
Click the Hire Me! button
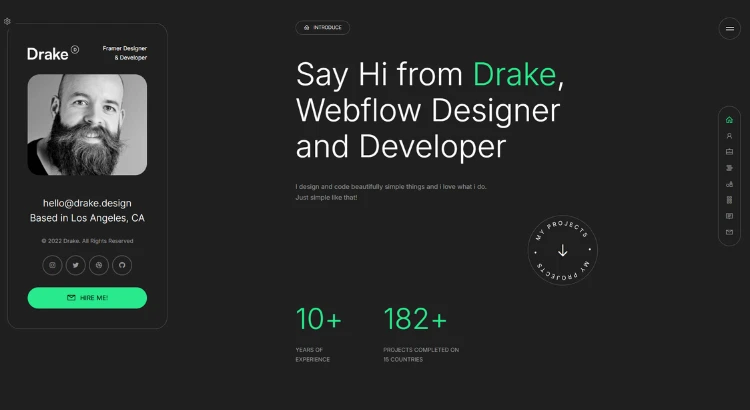pos(87,298)
